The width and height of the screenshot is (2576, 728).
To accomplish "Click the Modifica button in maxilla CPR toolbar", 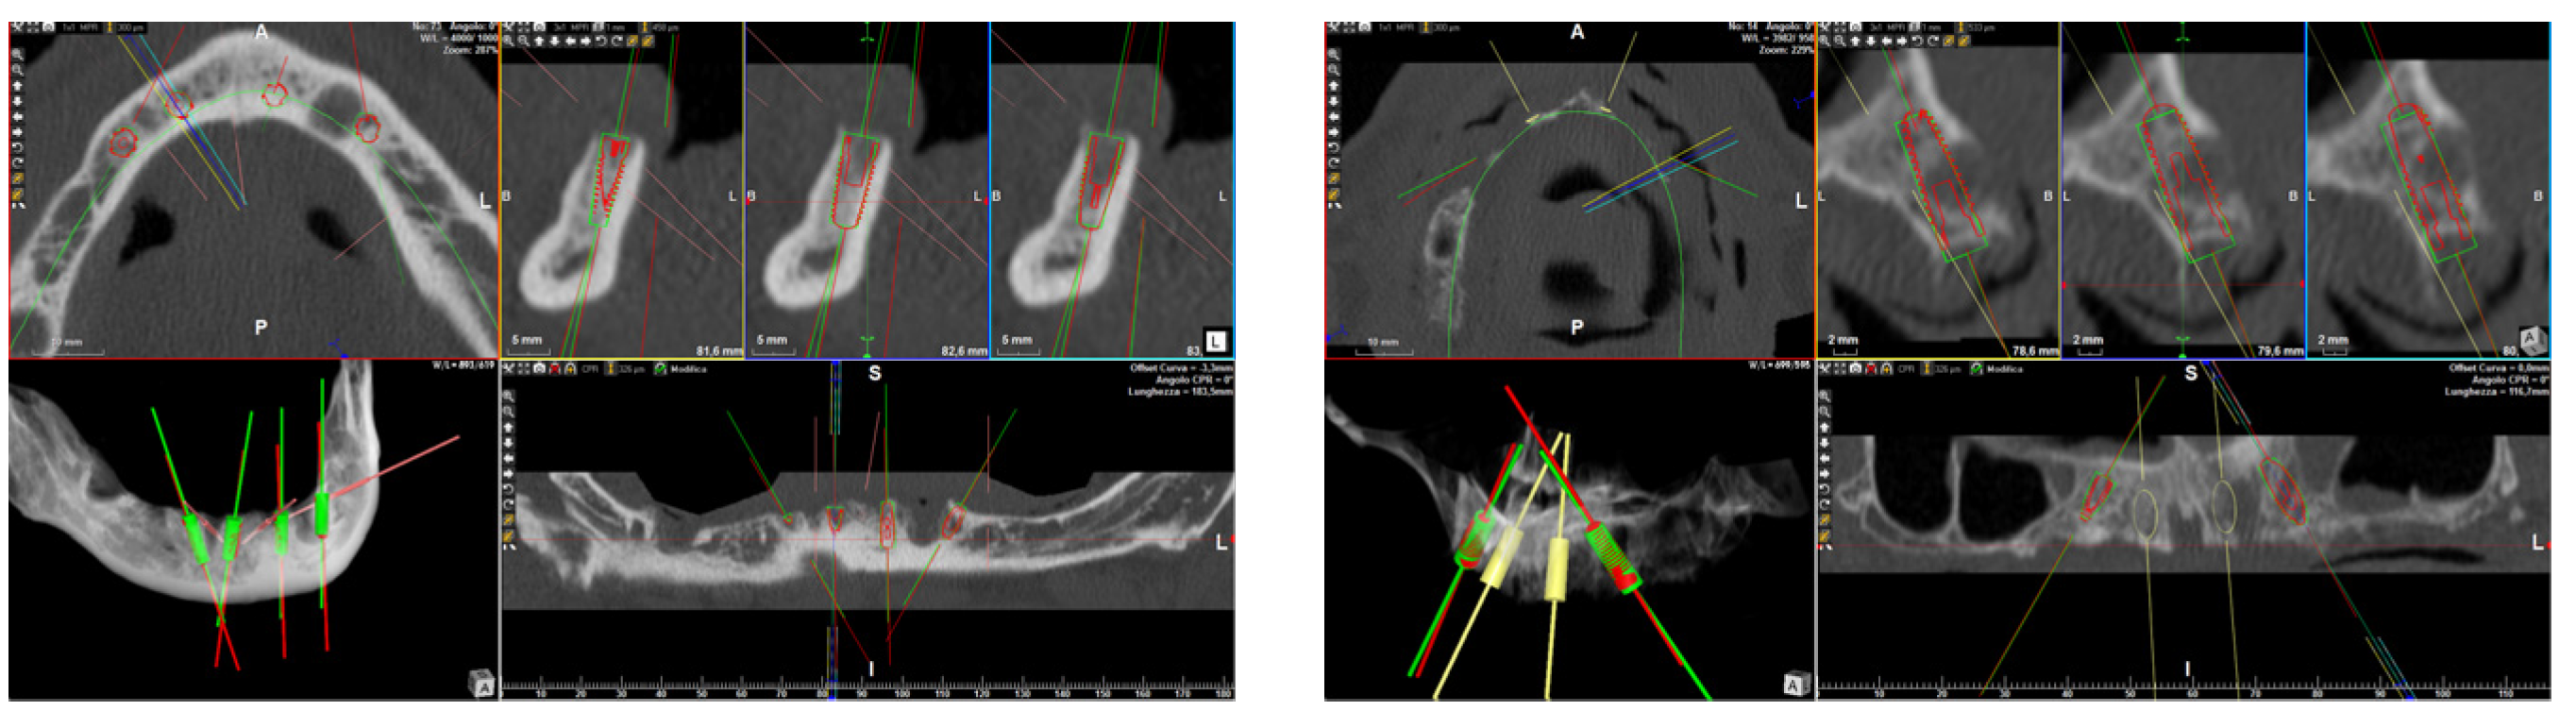I will (x=2004, y=369).
